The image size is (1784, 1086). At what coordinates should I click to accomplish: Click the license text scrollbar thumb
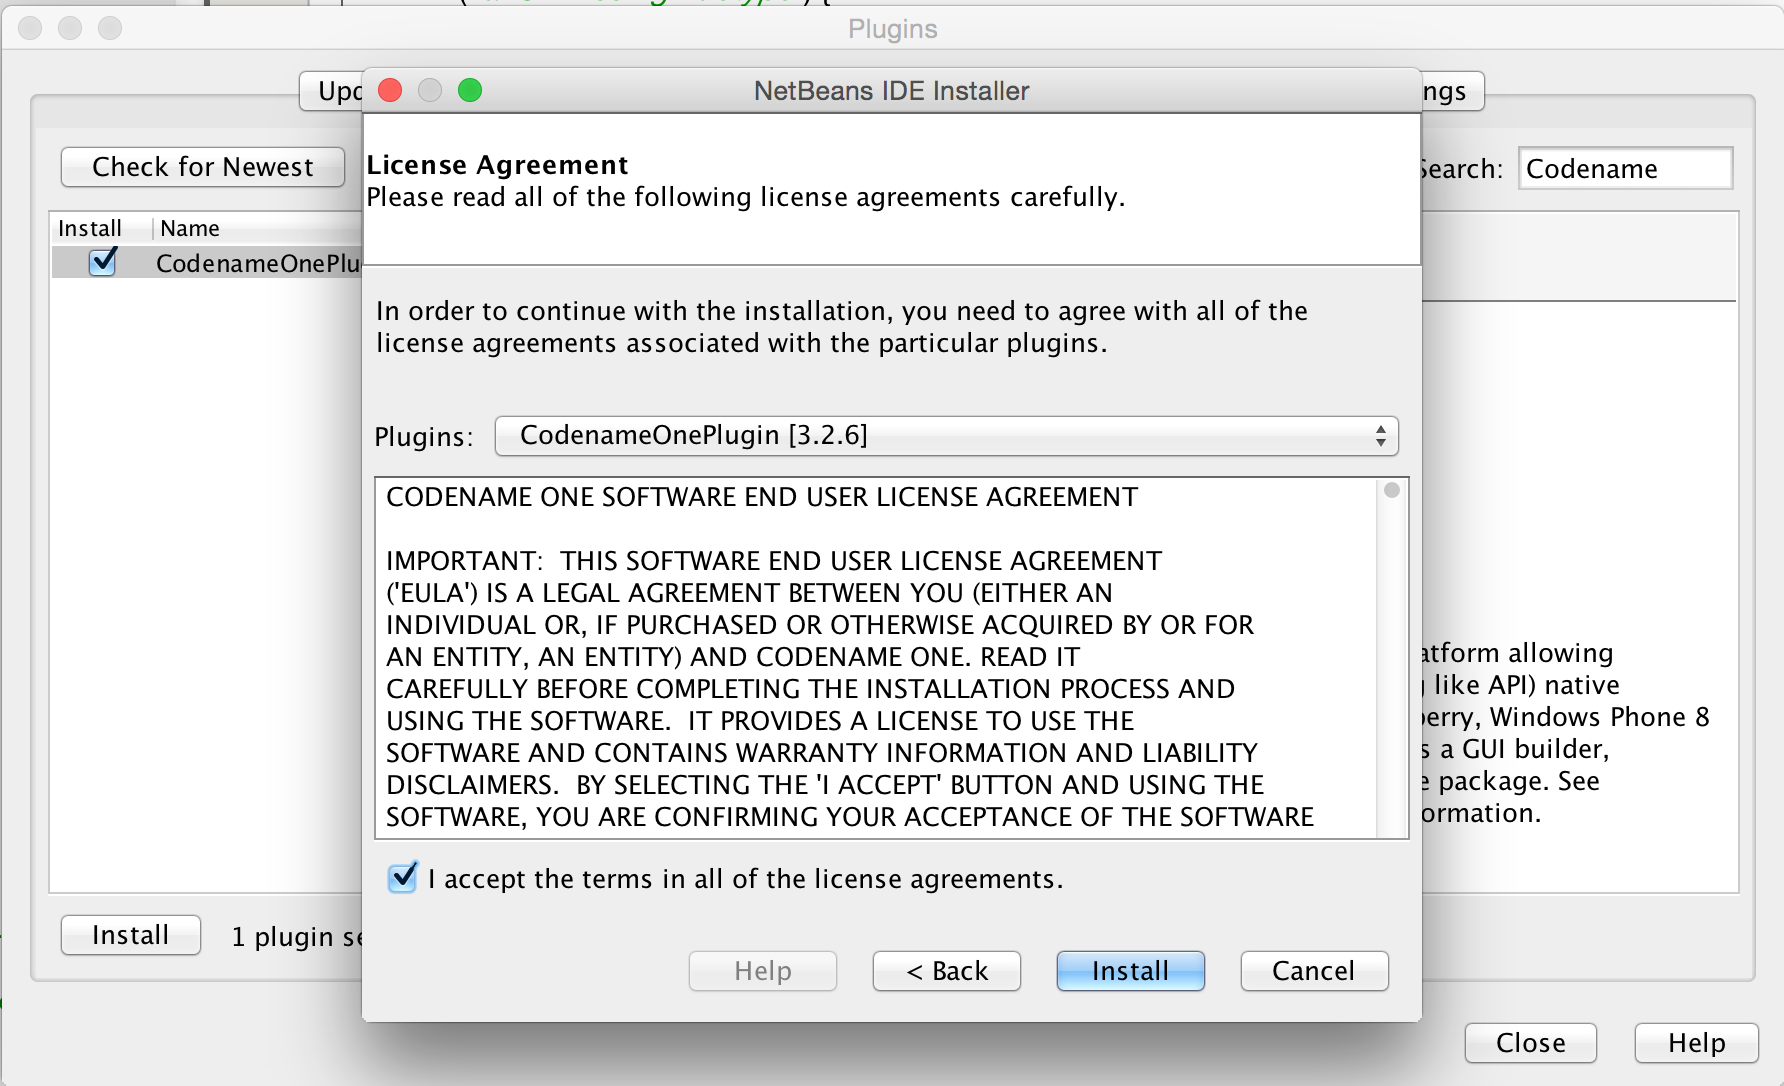click(x=1392, y=490)
